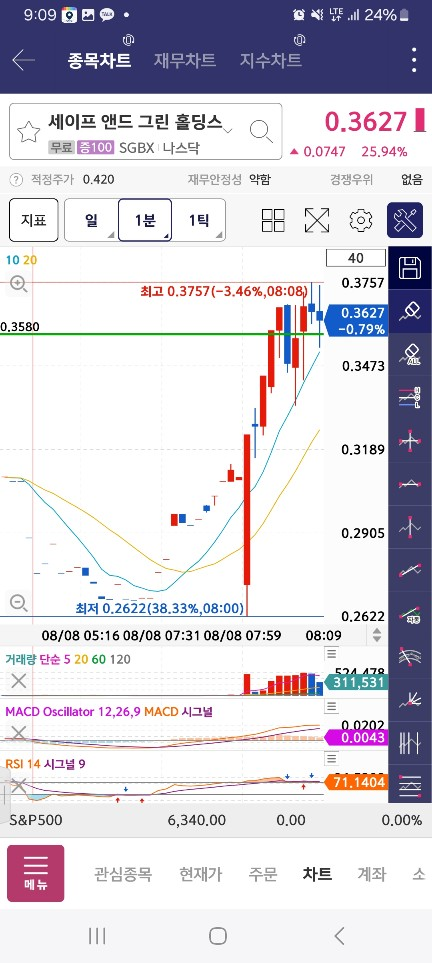
Task: Open the split-chart grid layout icon
Action: (x=273, y=220)
